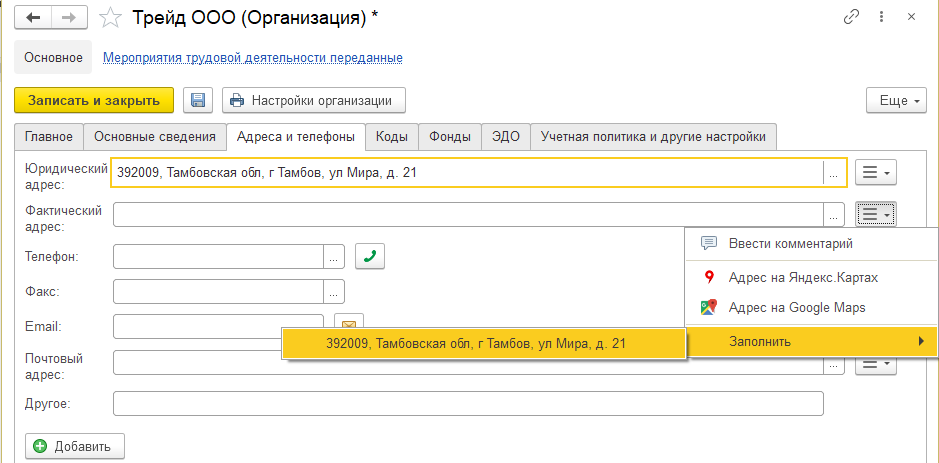
Task: Click the Другое input field
Action: (468, 403)
